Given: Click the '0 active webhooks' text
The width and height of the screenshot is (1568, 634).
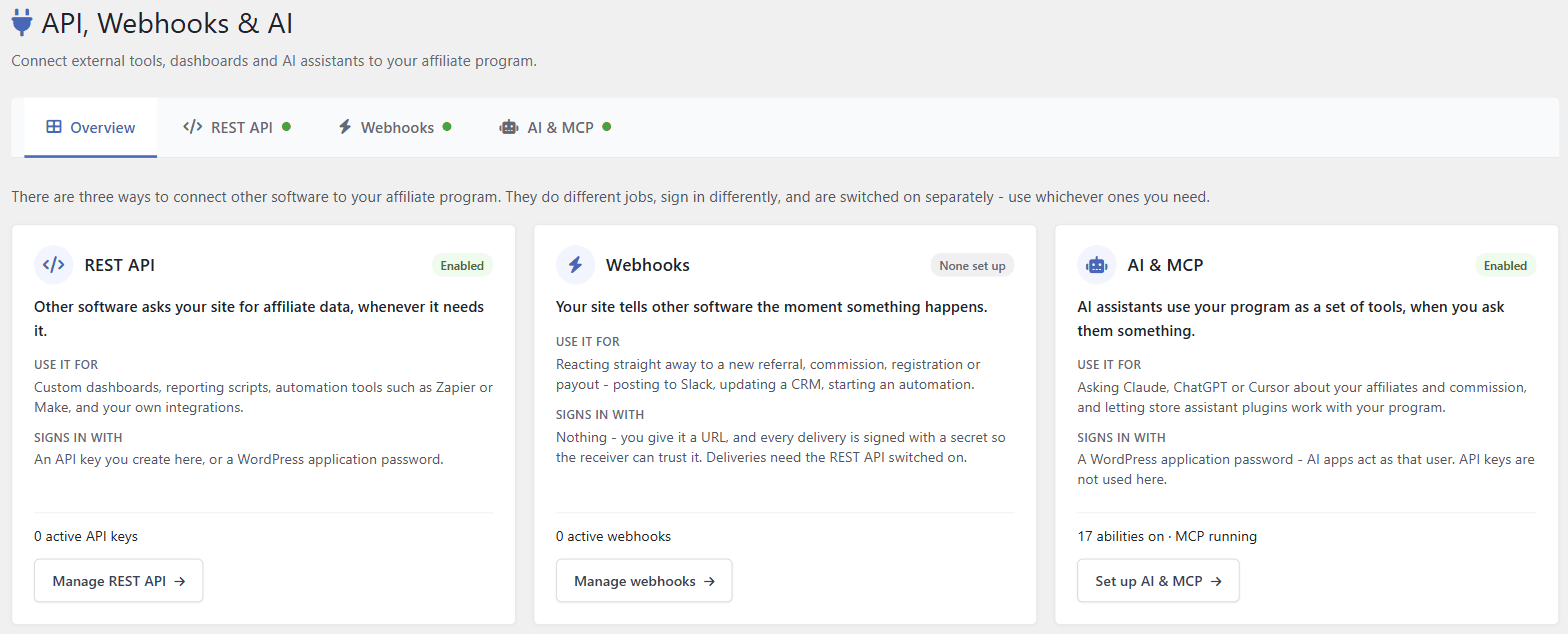Looking at the screenshot, I should click(613, 536).
